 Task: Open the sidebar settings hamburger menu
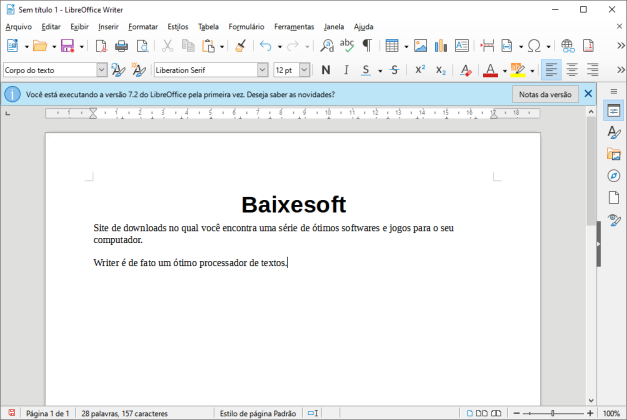coord(614,92)
